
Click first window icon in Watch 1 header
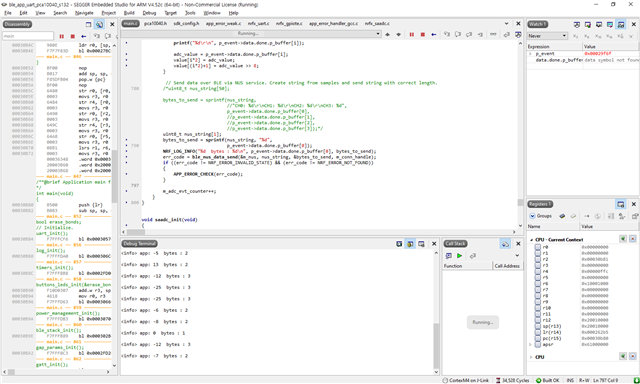pos(577,24)
